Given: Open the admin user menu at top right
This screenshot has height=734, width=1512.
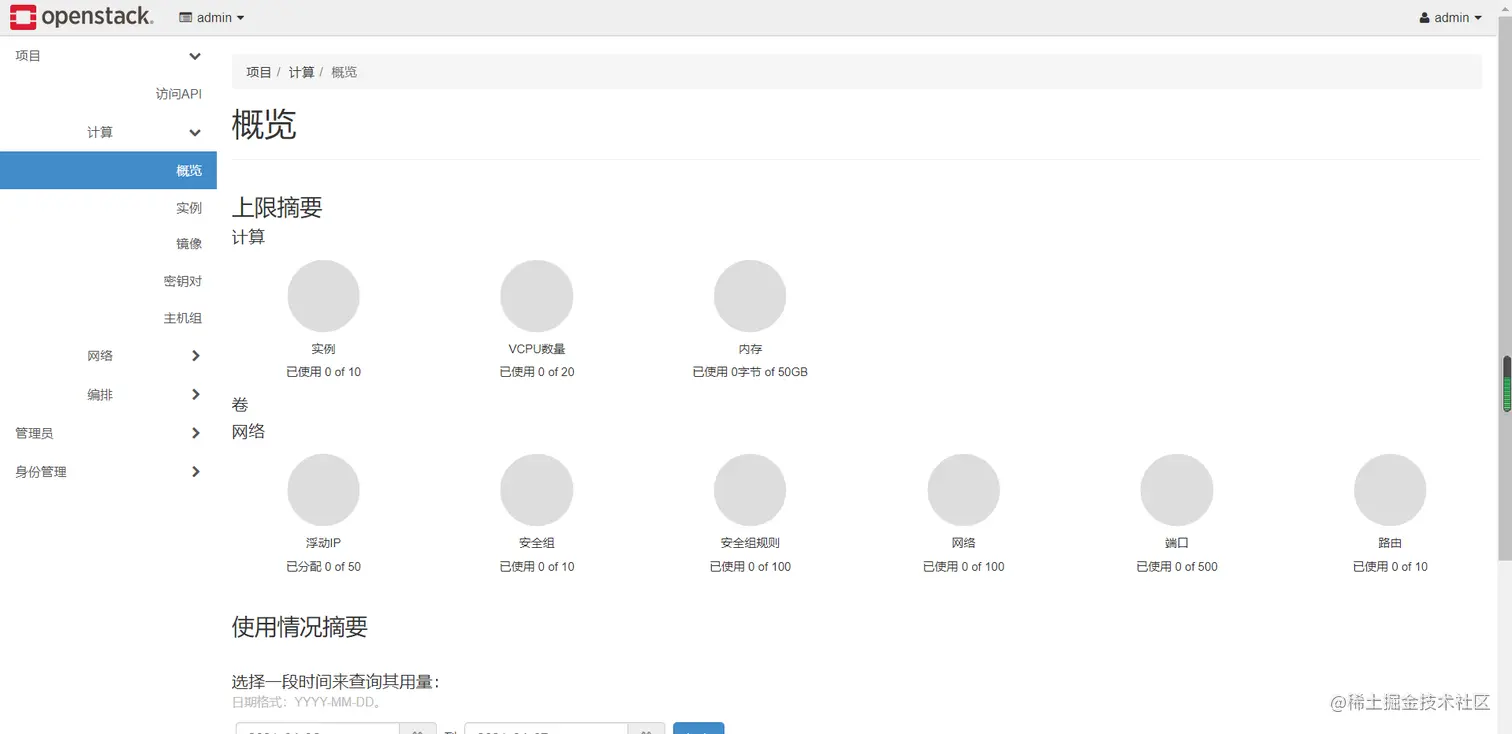Looking at the screenshot, I should [1451, 18].
